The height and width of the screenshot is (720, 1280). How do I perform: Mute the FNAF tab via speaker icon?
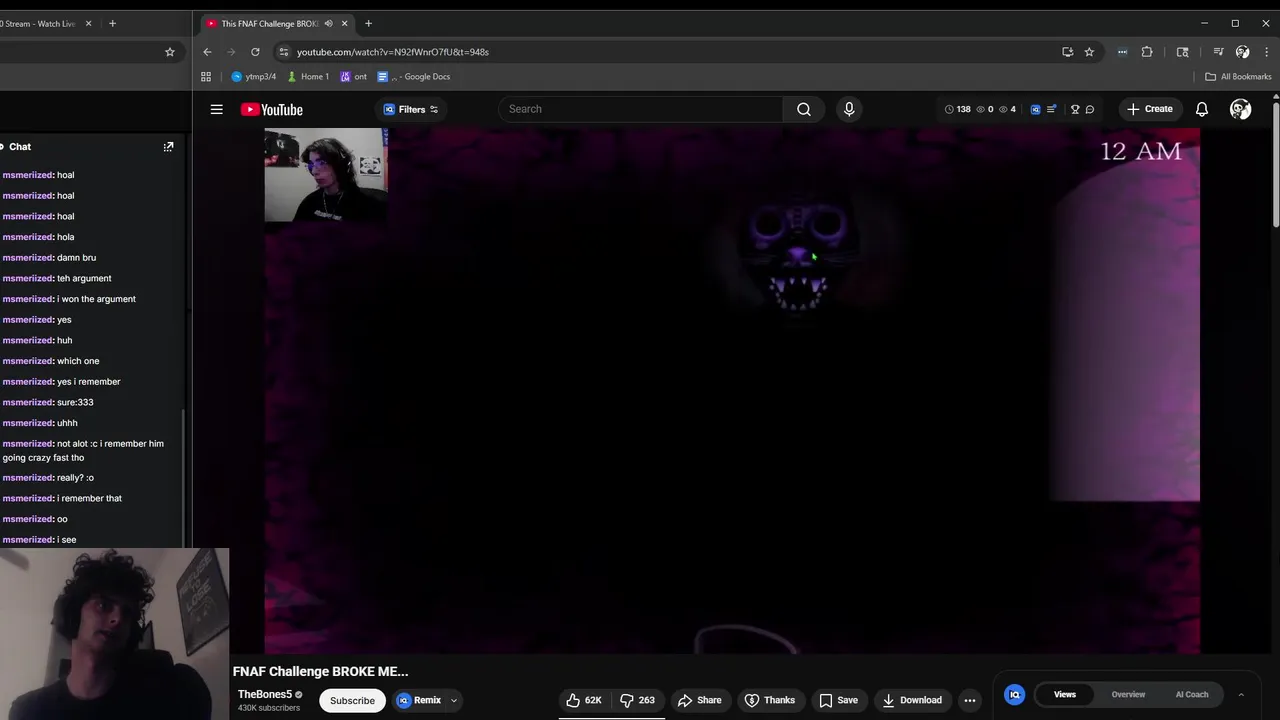(x=328, y=24)
